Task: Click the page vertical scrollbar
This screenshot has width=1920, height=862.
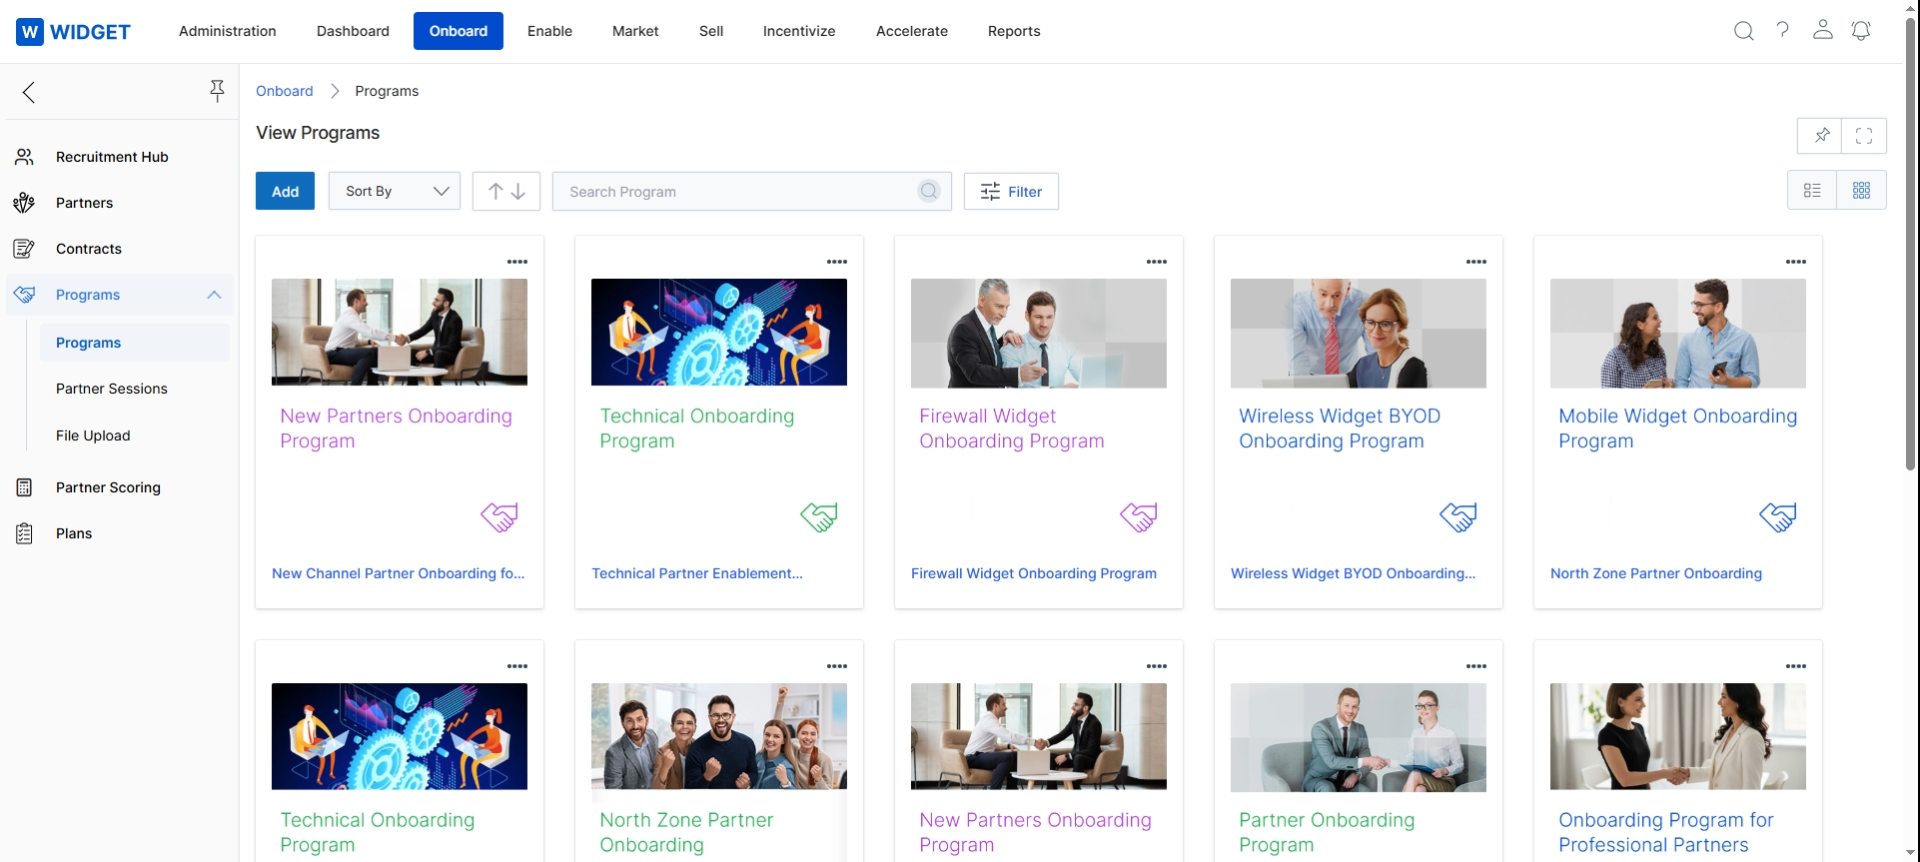Action: (1911, 245)
